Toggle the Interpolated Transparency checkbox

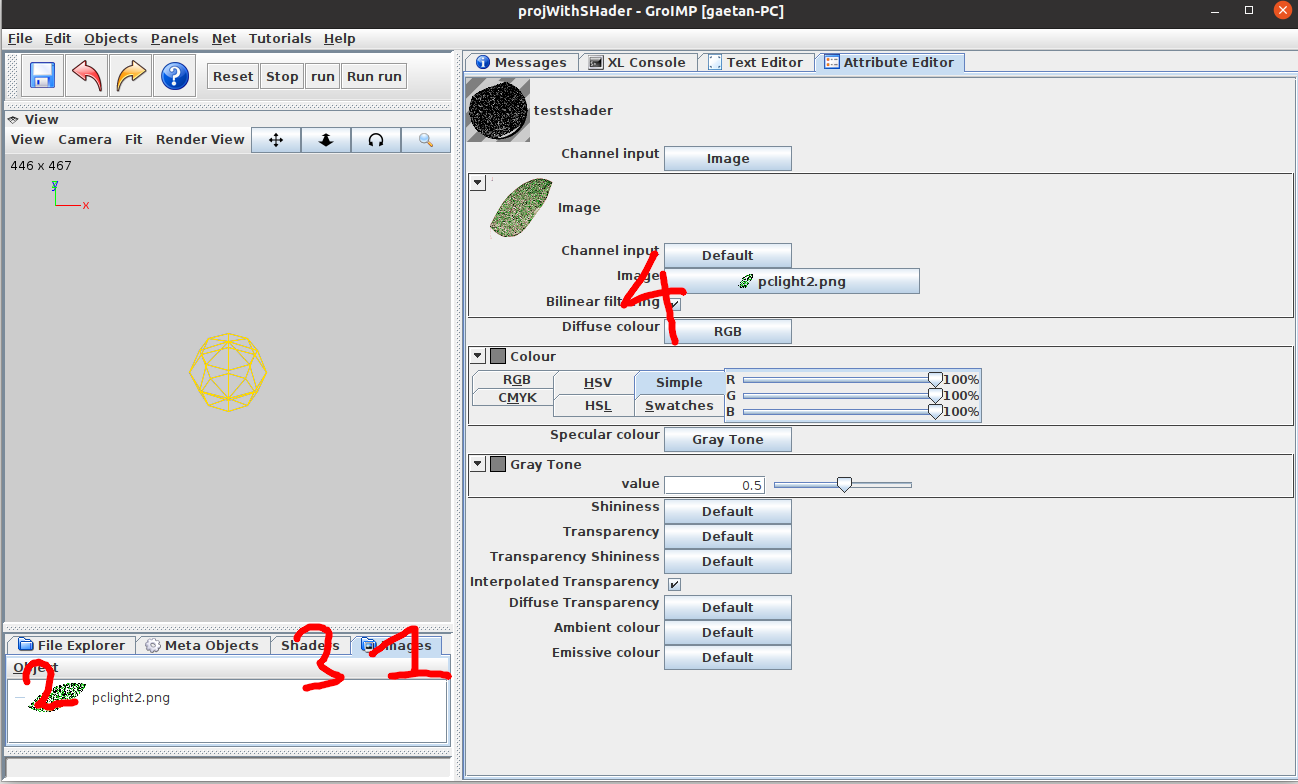[x=675, y=584]
